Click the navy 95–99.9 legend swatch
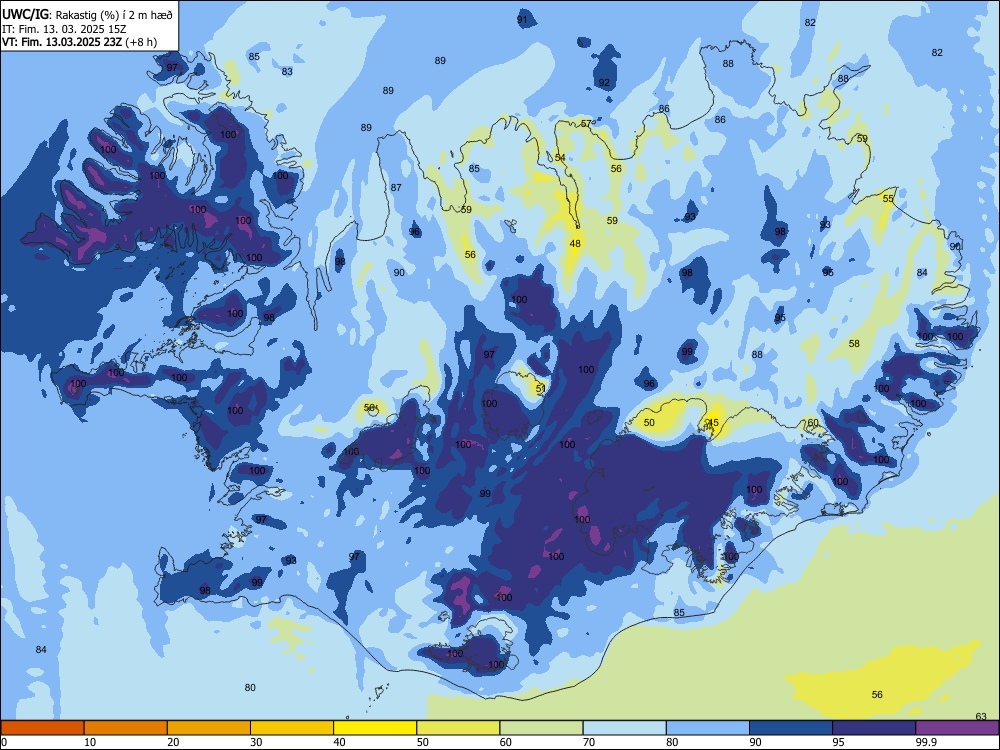The height and width of the screenshot is (750, 1000). (874, 728)
